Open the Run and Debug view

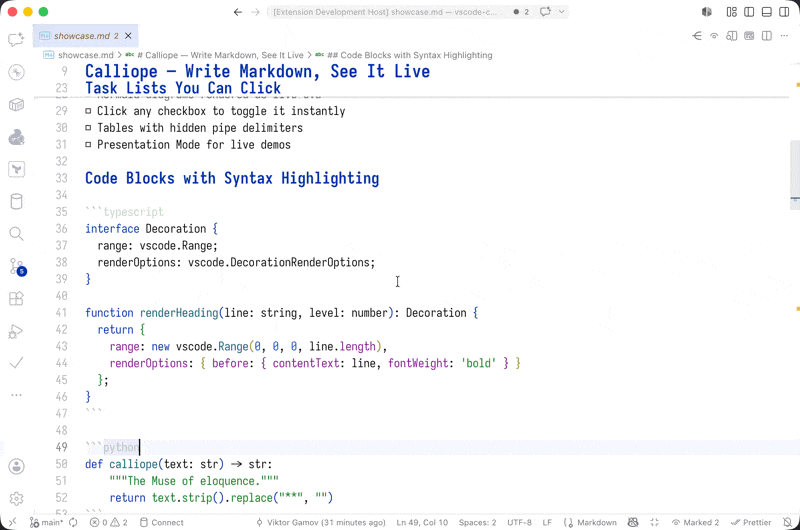pyautogui.click(x=16, y=331)
